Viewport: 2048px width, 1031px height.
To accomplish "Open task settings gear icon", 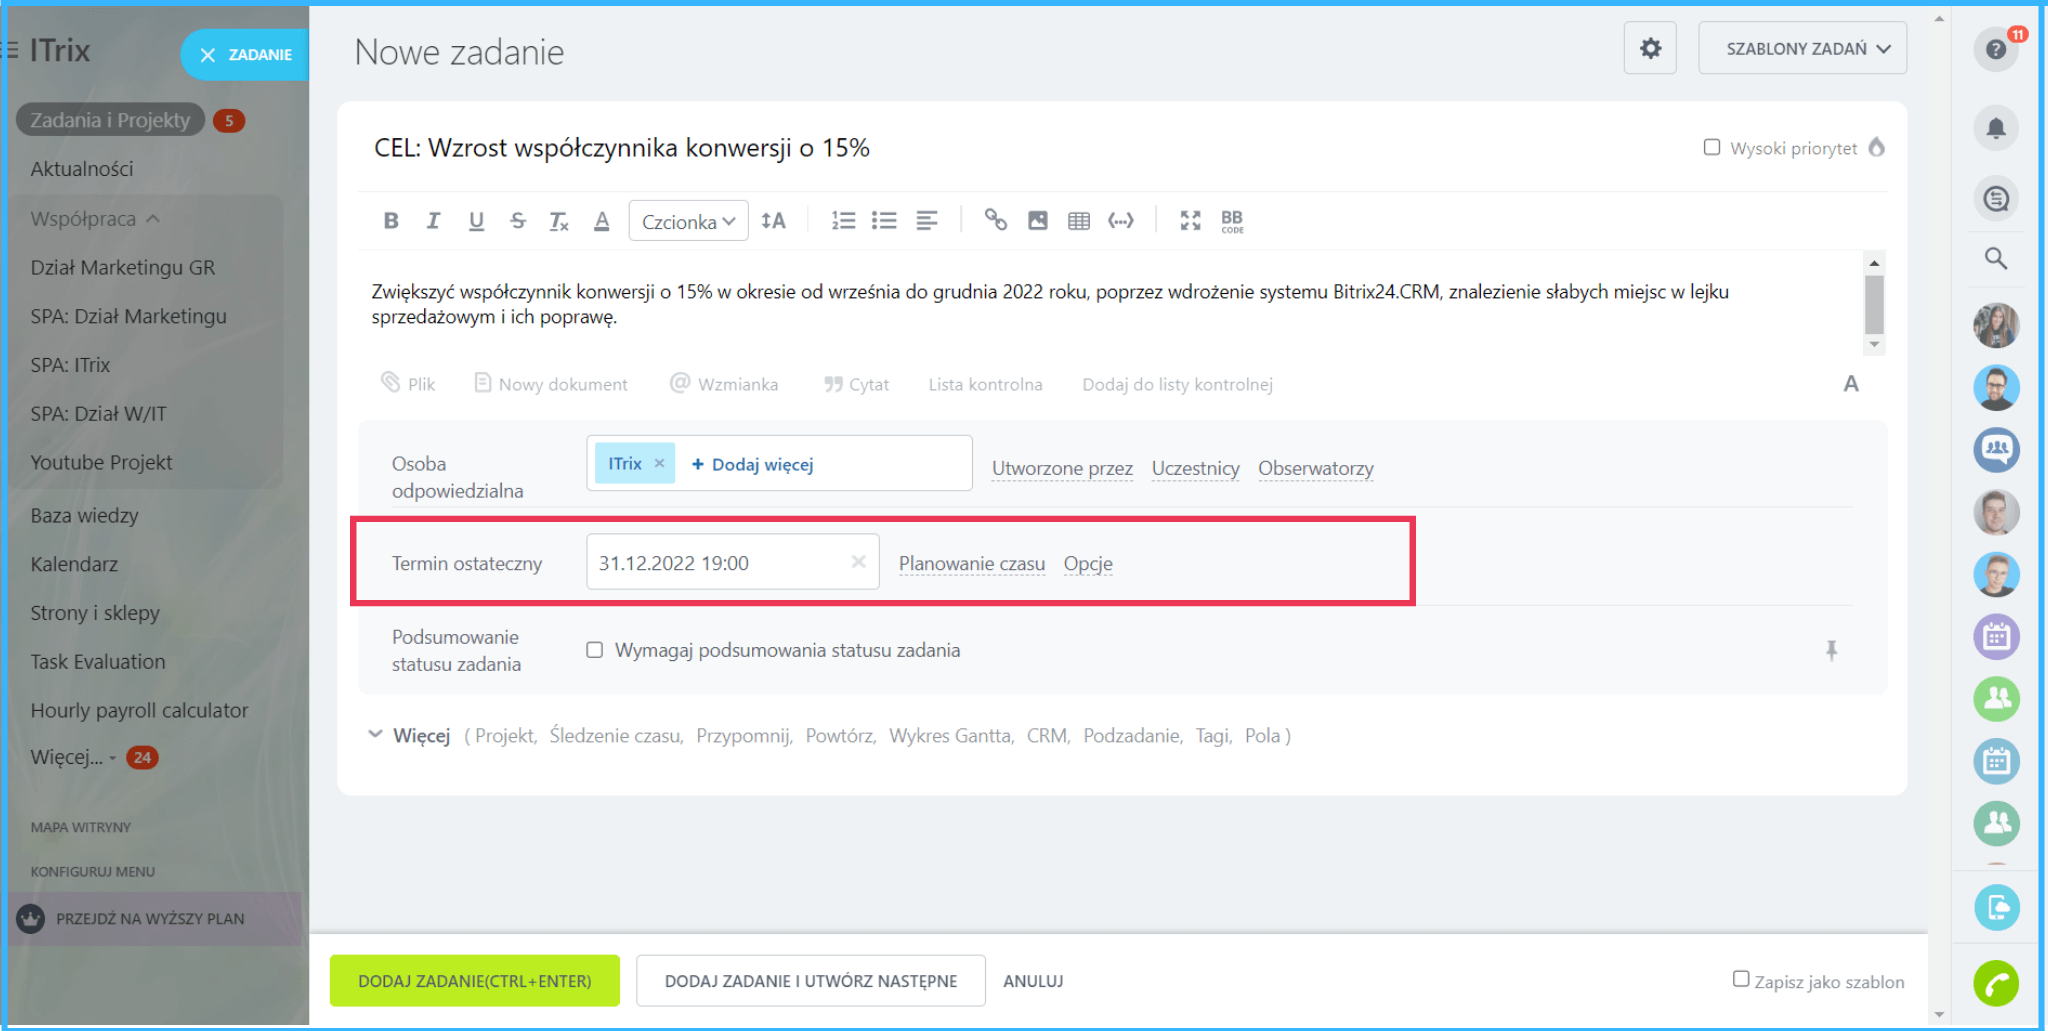I will point(1650,48).
